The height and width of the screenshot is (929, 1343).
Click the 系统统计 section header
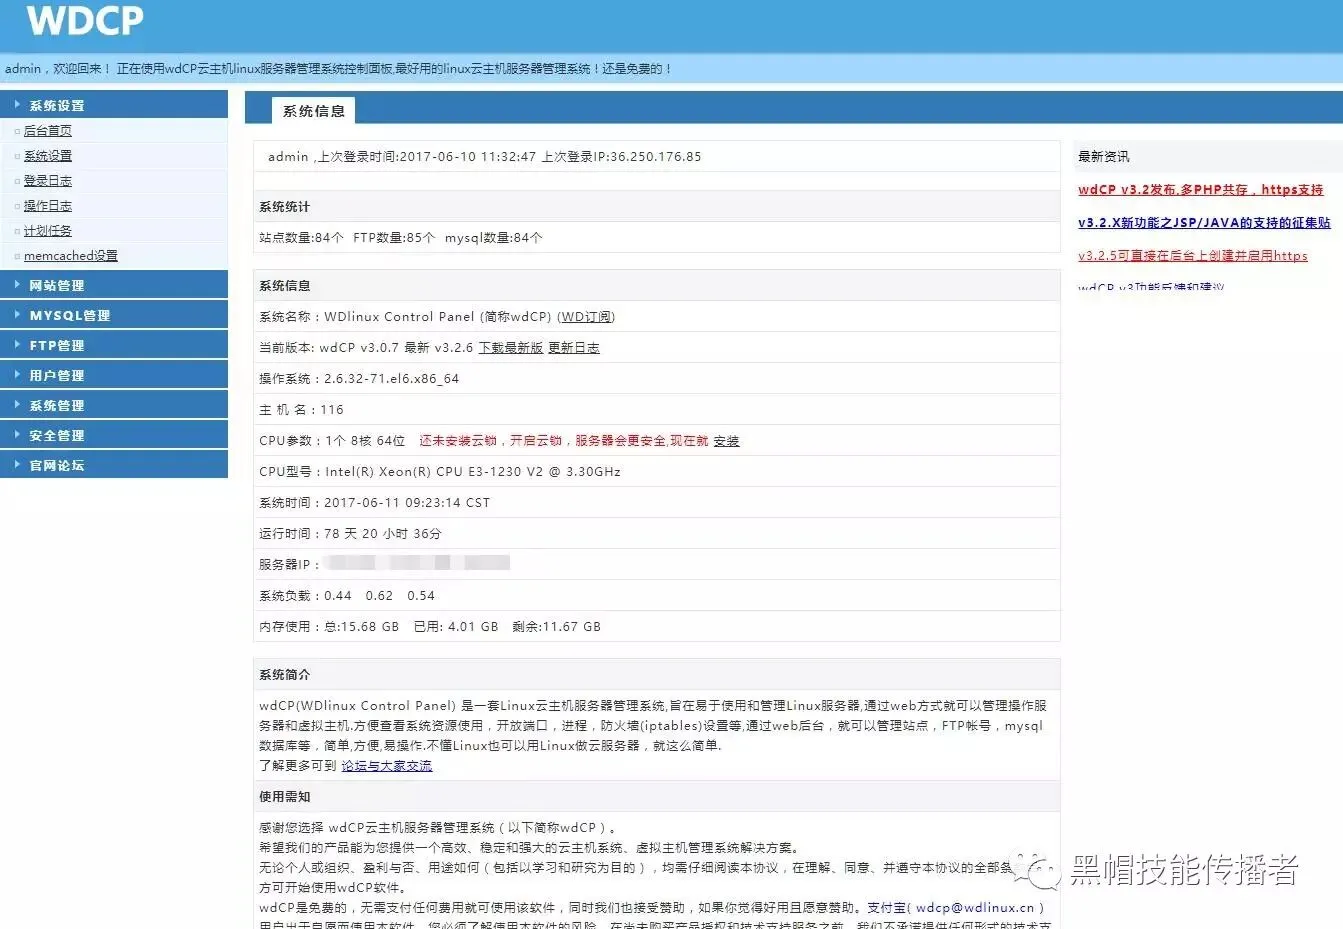pos(657,207)
